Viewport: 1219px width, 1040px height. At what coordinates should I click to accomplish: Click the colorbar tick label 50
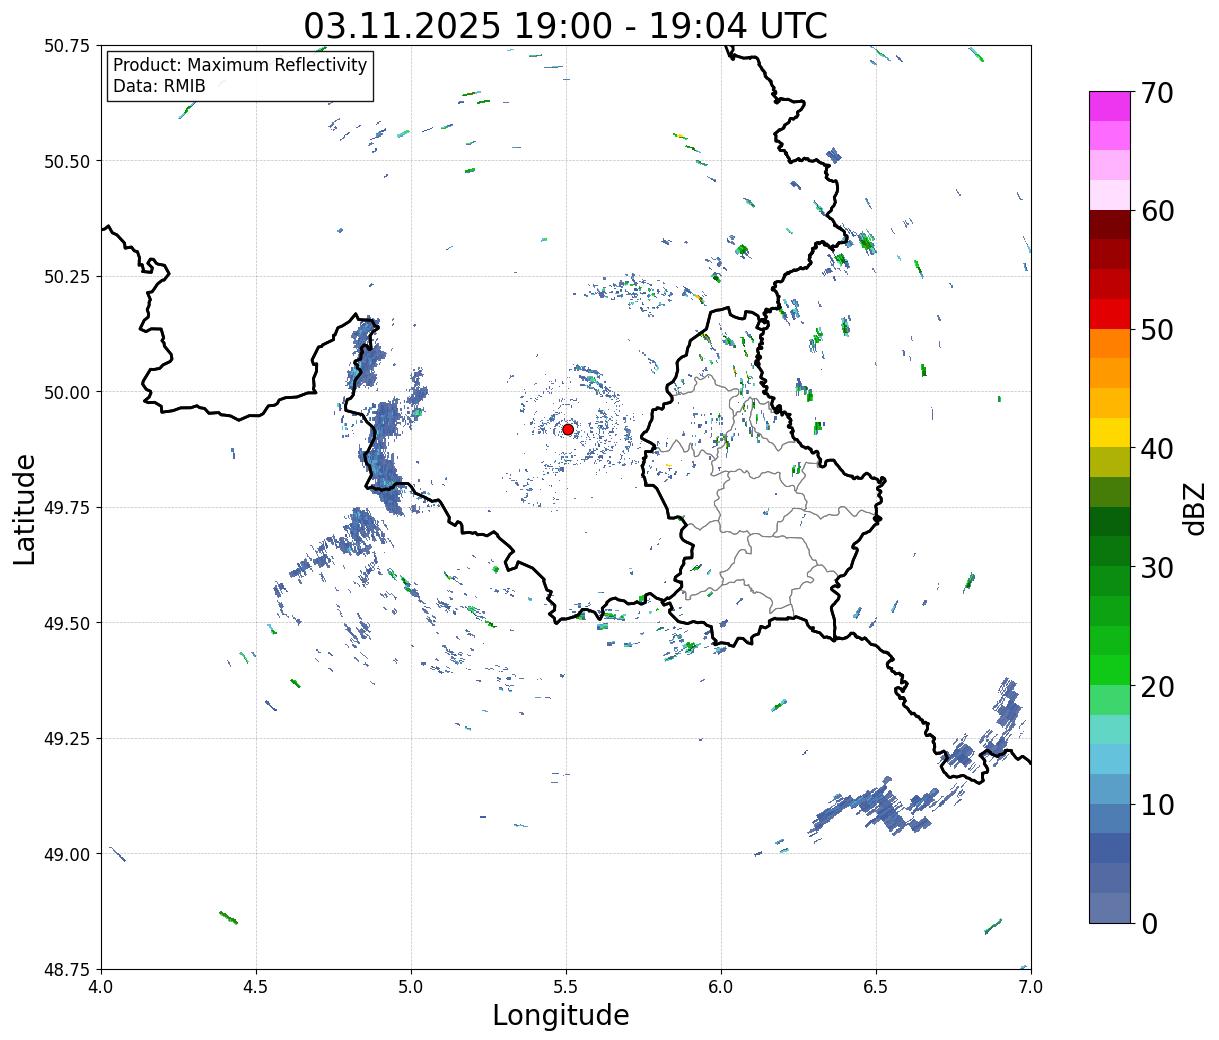(x=1156, y=330)
